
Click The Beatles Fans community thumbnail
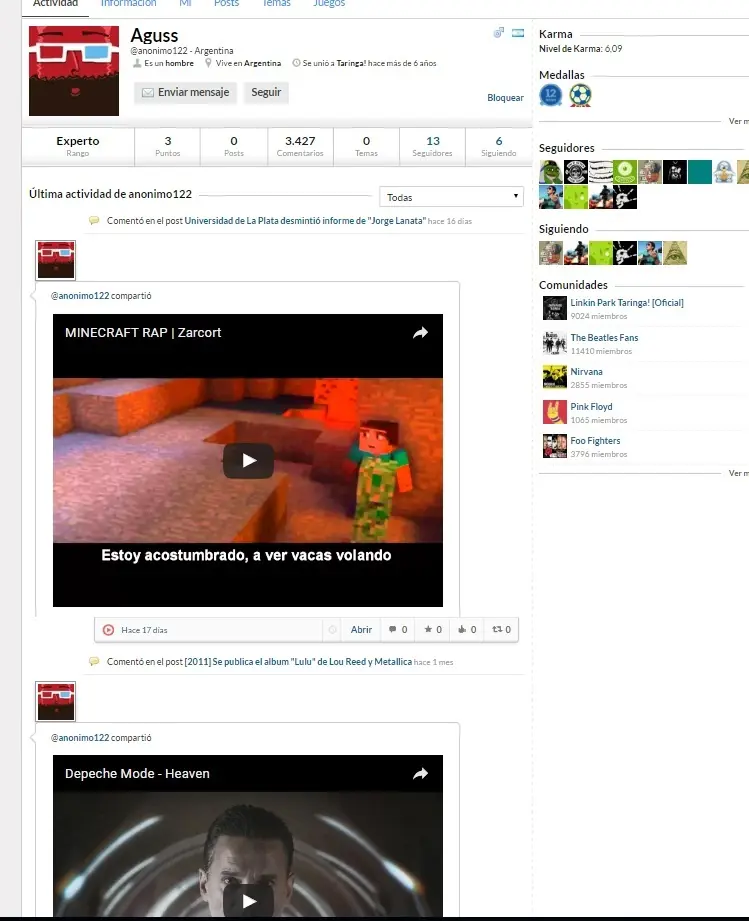555,343
